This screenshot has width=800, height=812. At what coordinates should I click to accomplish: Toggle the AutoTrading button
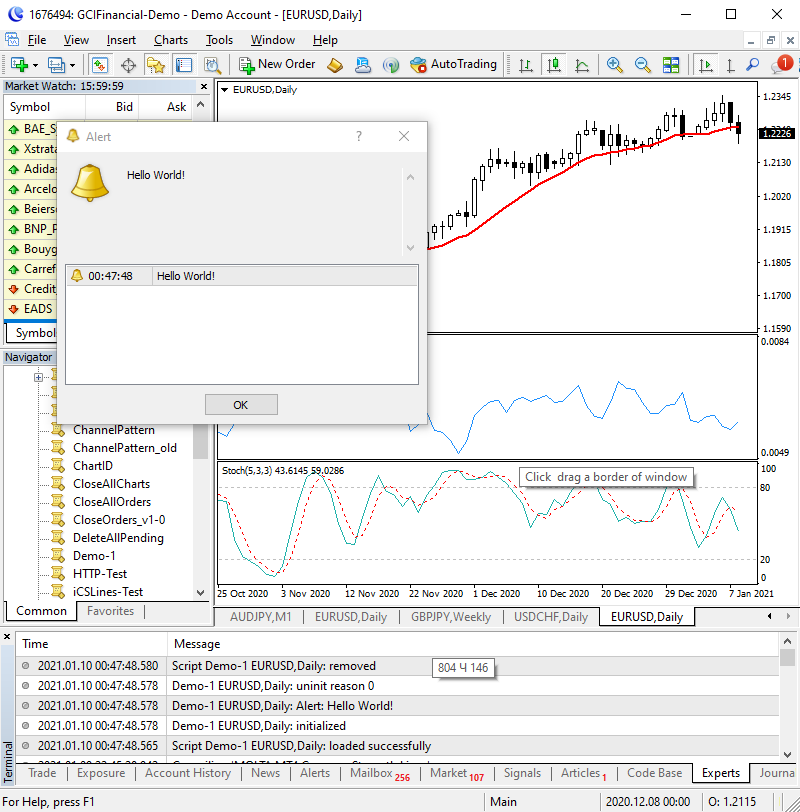[x=453, y=65]
